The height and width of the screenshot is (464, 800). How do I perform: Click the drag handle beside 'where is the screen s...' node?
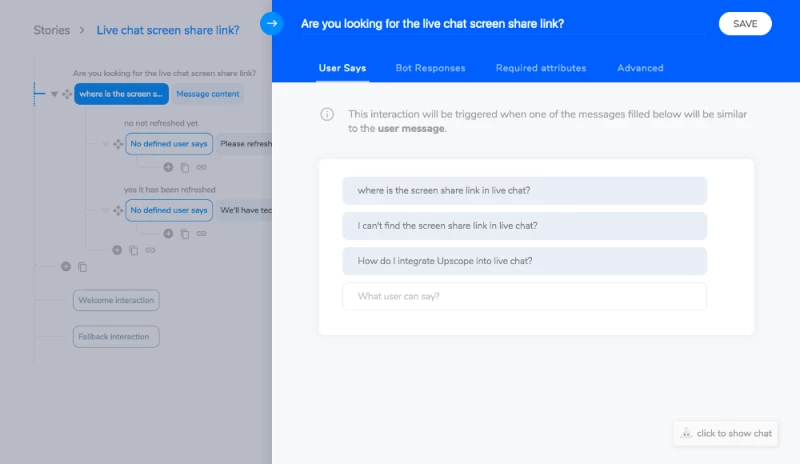[67, 94]
